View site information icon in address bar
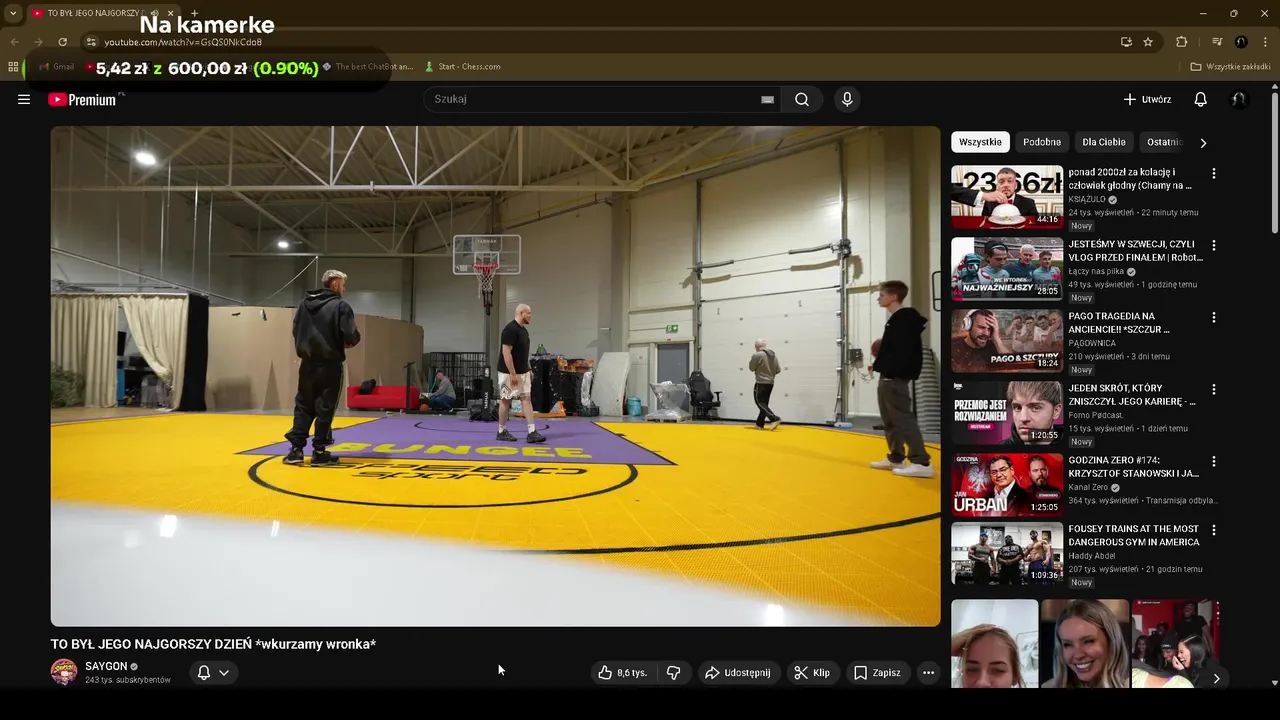1280x720 pixels. click(x=91, y=42)
